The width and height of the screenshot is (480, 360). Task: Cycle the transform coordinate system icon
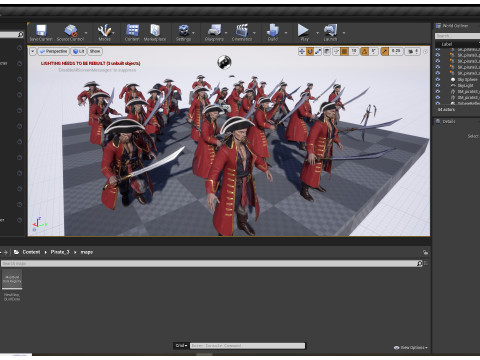(x=327, y=51)
